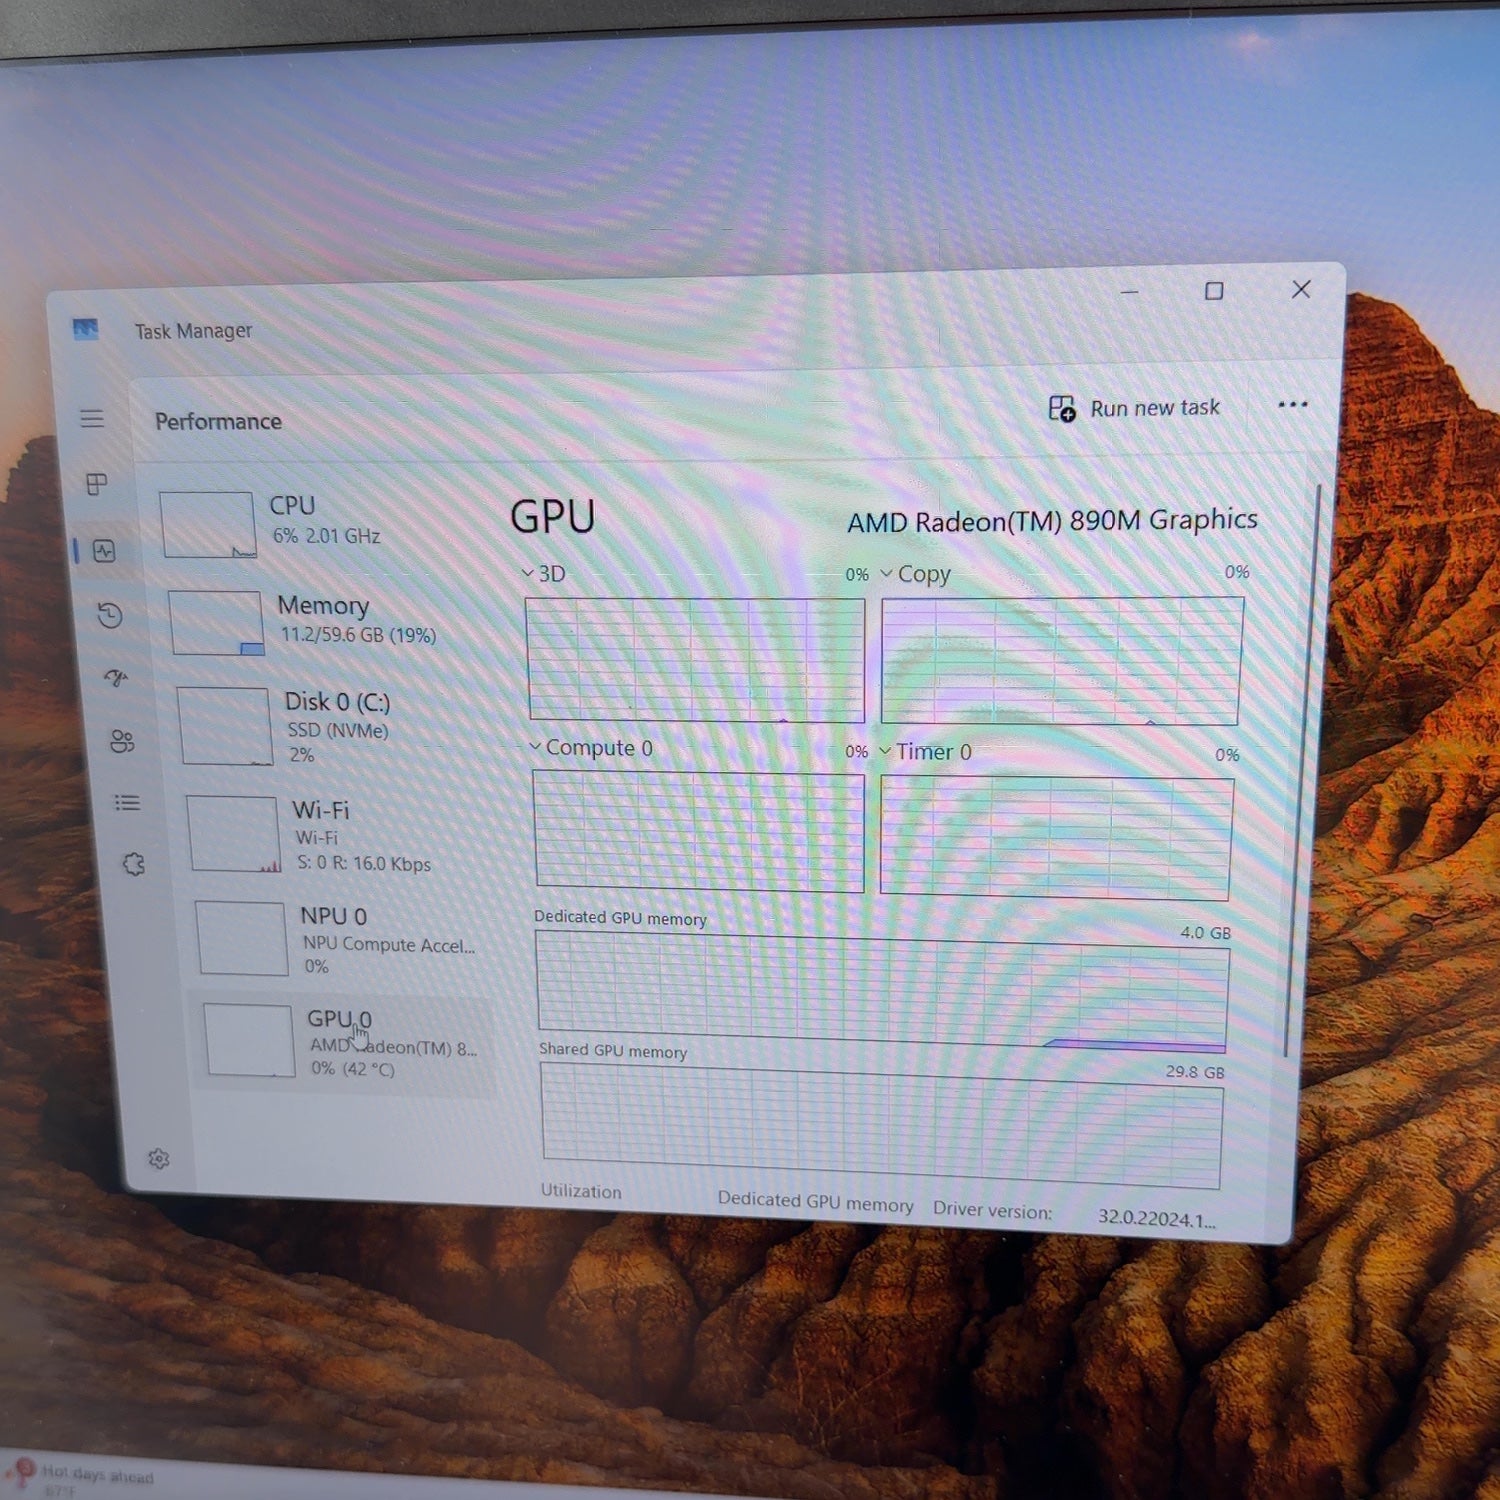This screenshot has height=1500, width=1500.
Task: Select CPU in the performance list
Action: click(x=320, y=523)
